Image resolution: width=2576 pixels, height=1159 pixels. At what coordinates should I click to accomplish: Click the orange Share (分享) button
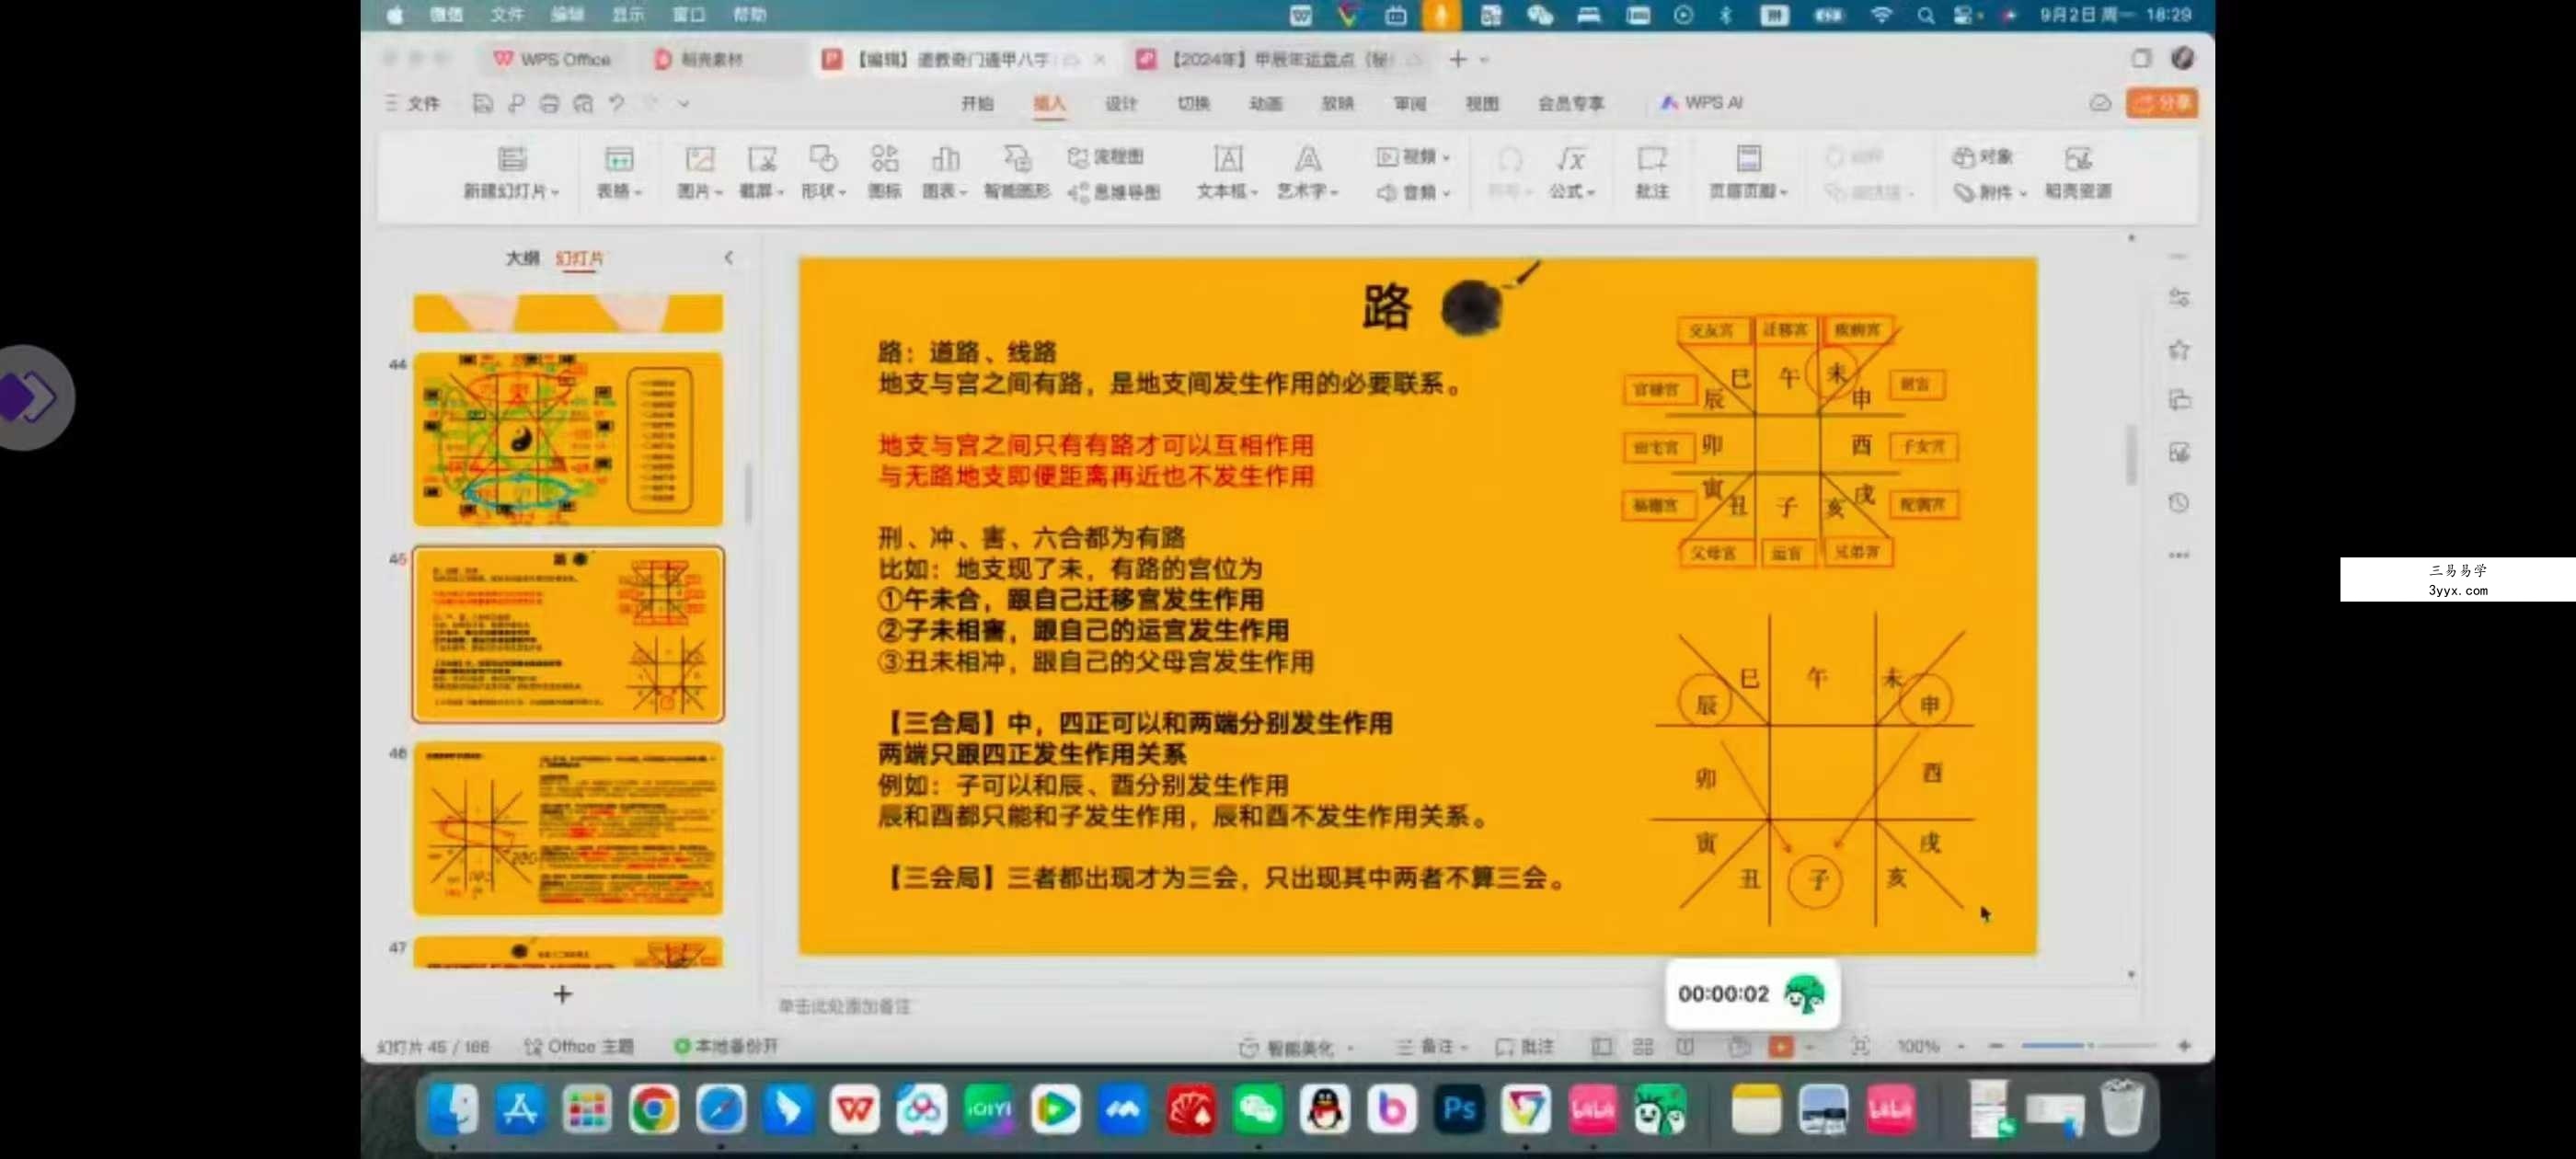coord(2161,103)
